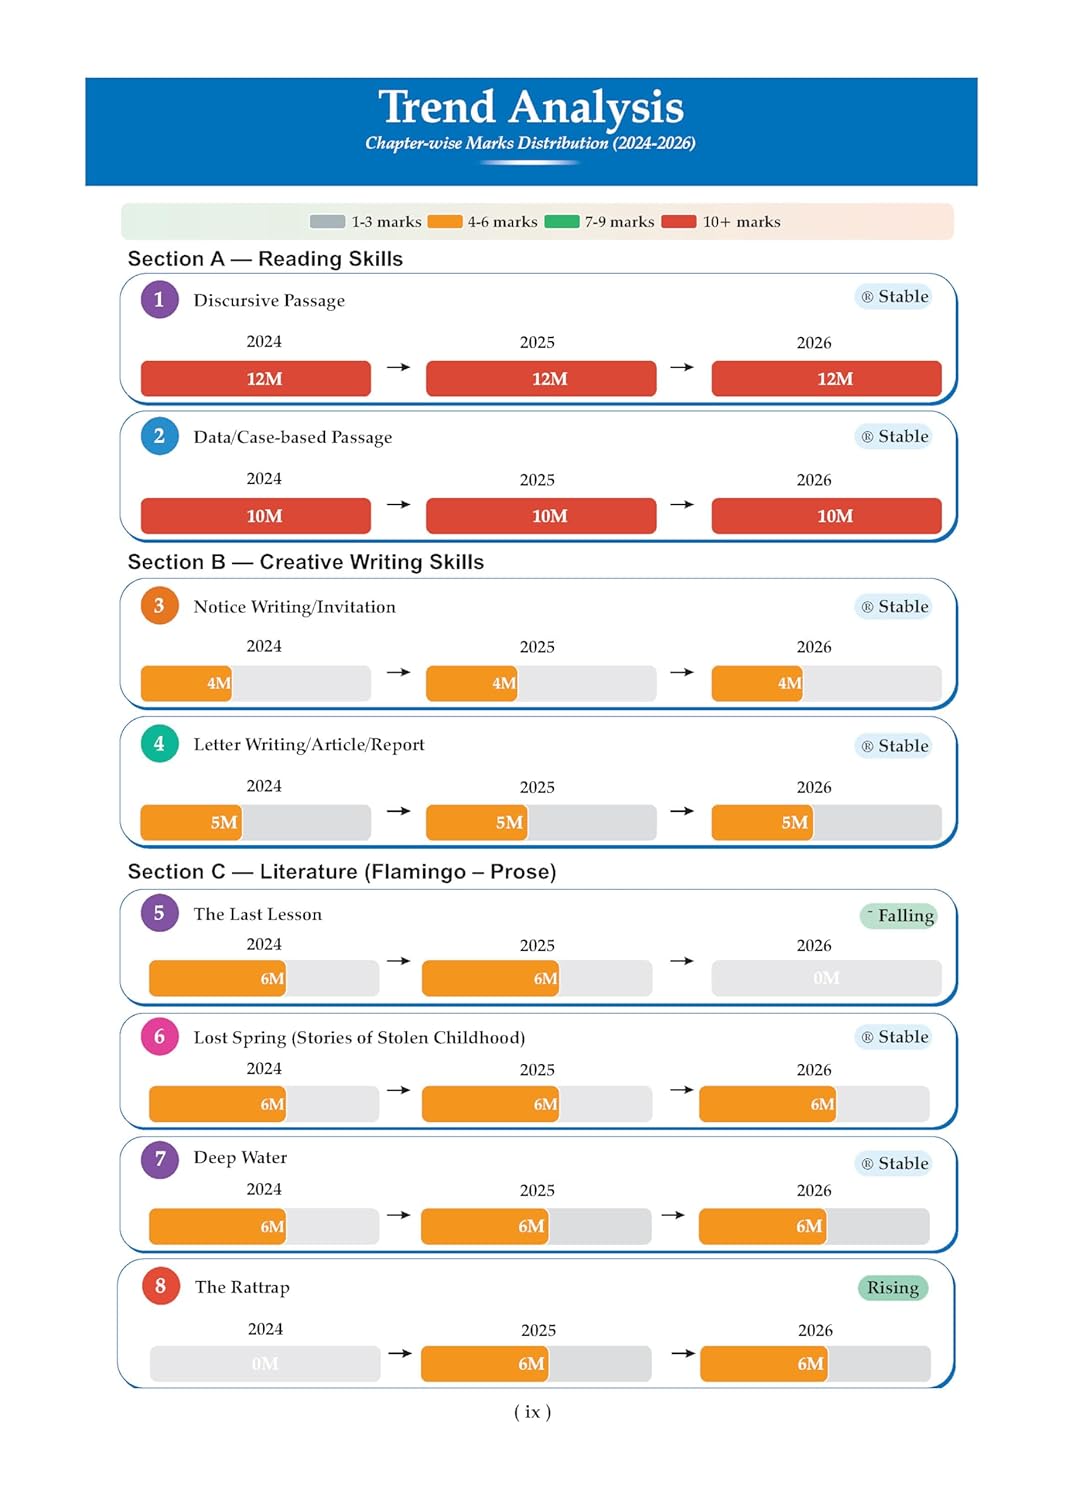Click the Falling tag on The Last Lesson
Viewport: 1066px width, 1500px height.
(x=898, y=915)
